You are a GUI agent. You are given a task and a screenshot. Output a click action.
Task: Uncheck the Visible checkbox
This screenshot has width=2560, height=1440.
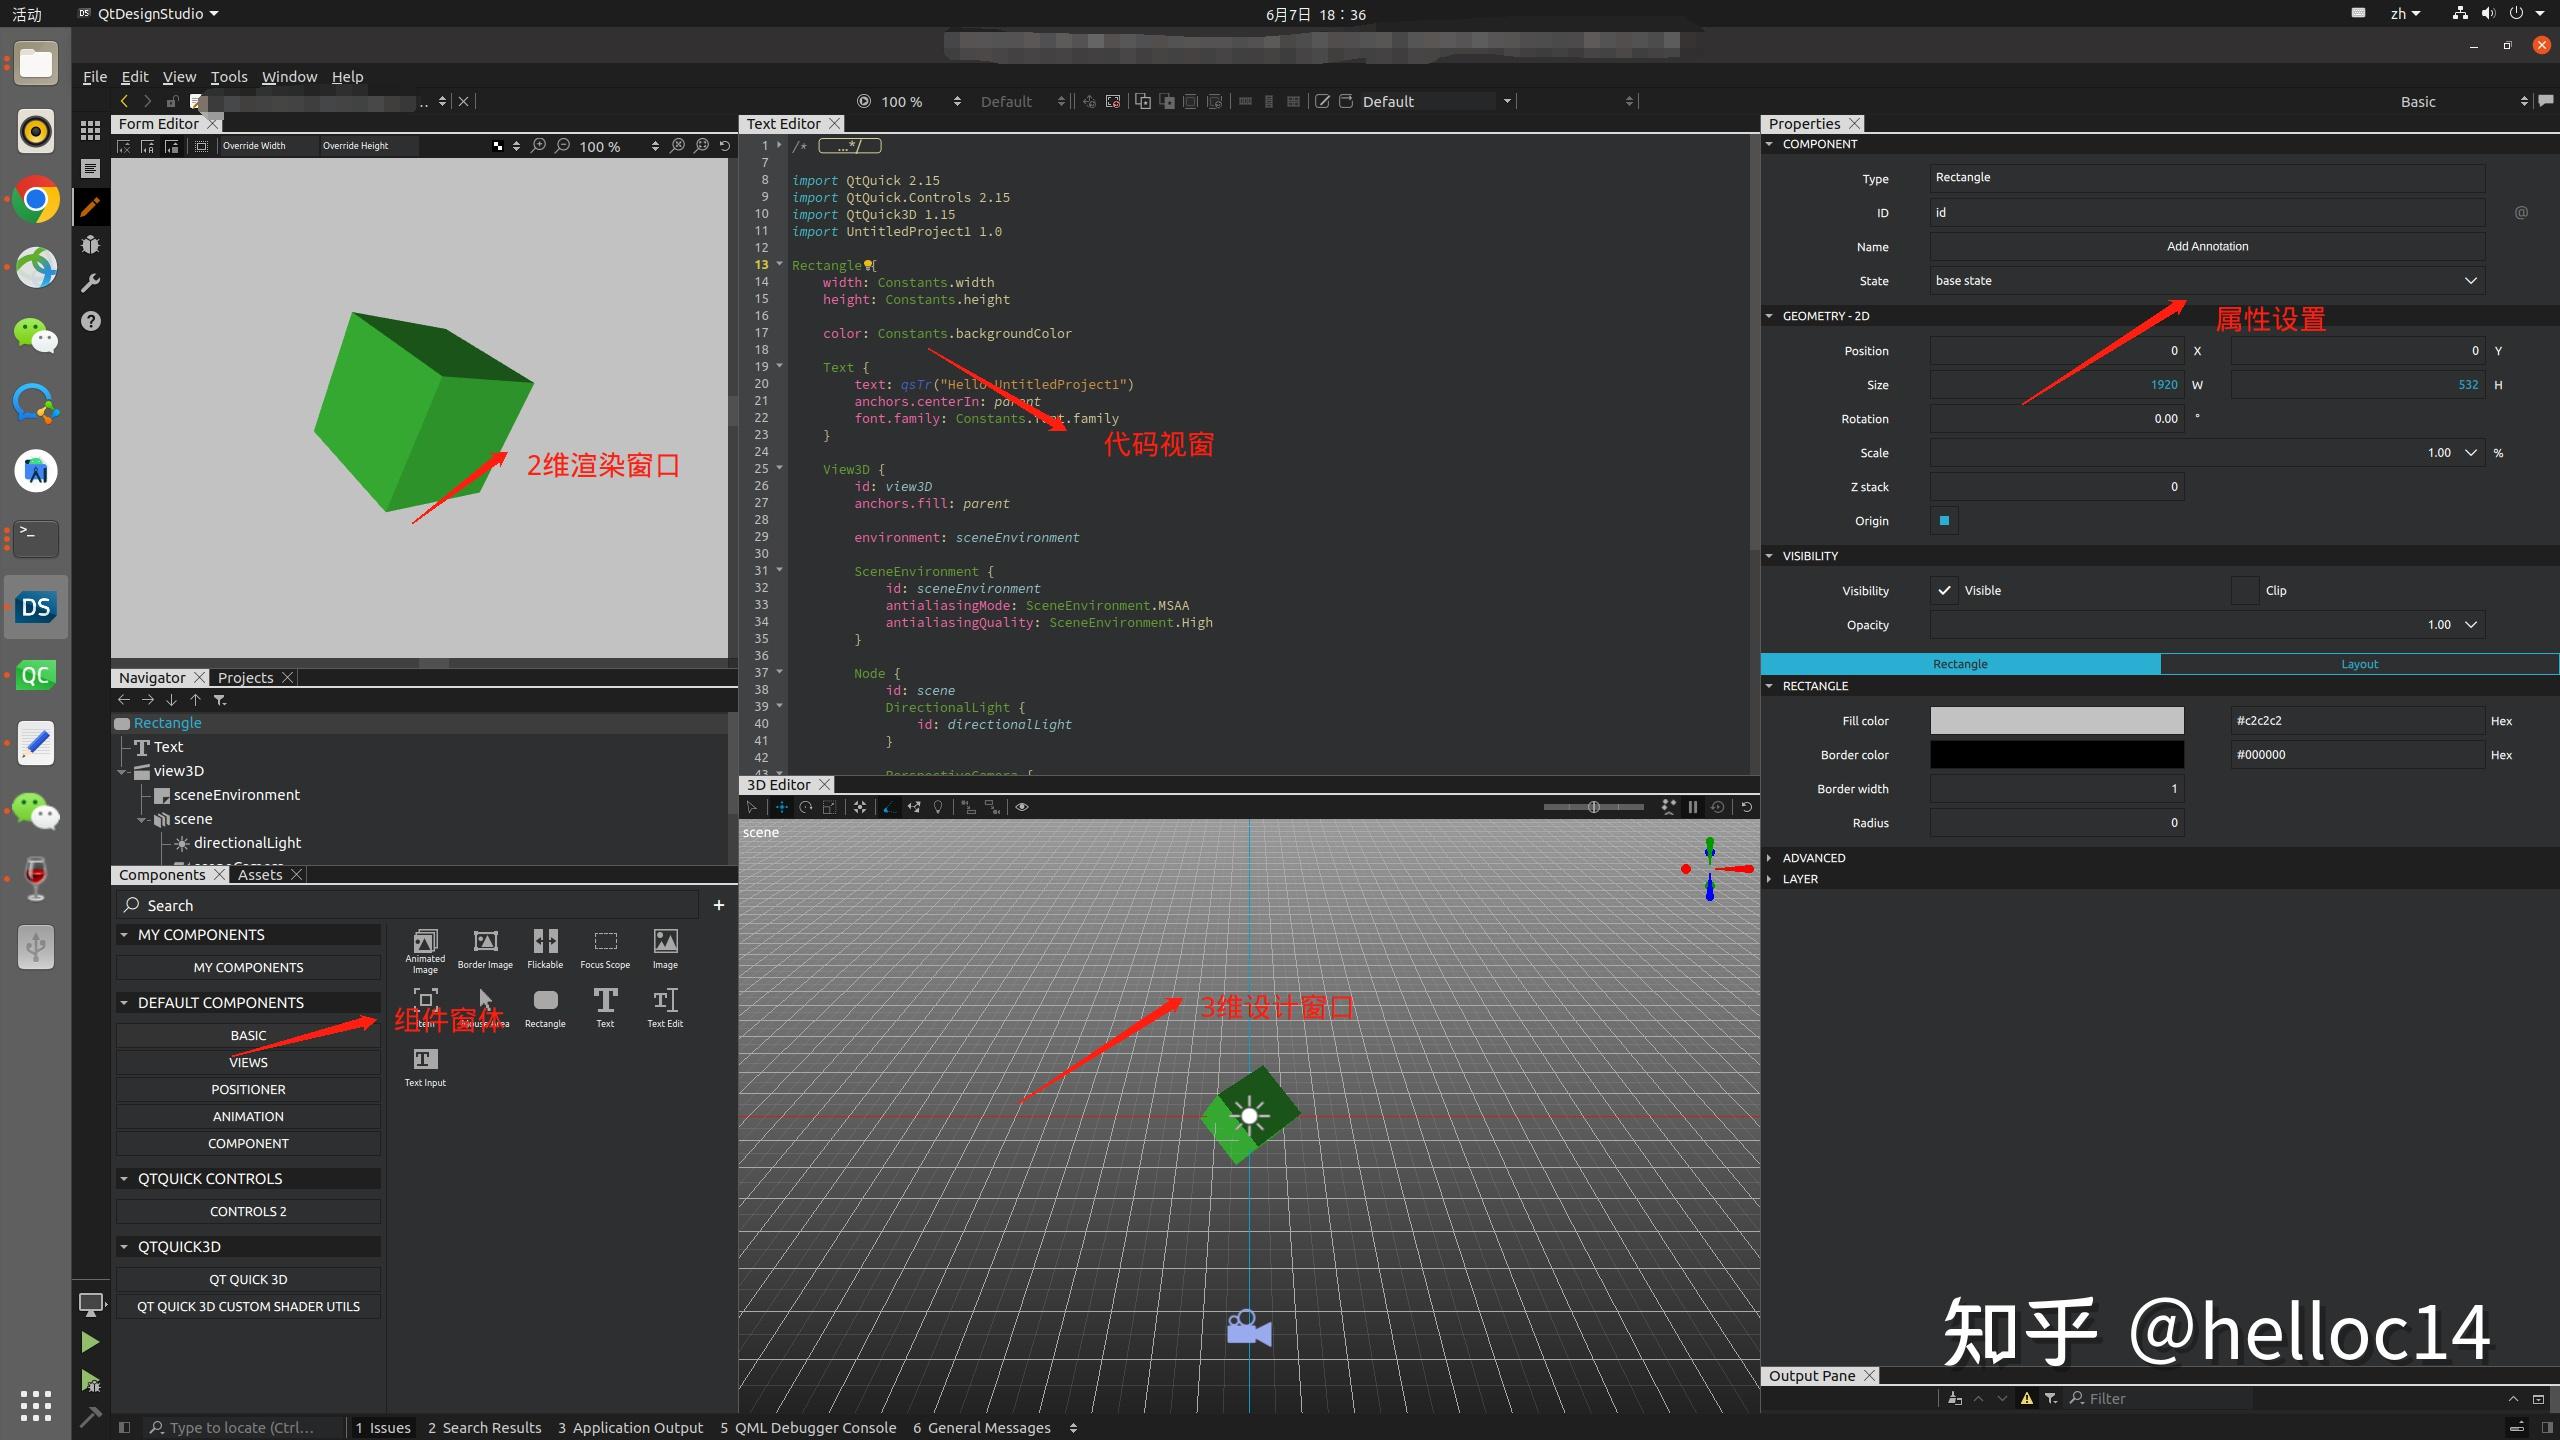point(1944,590)
